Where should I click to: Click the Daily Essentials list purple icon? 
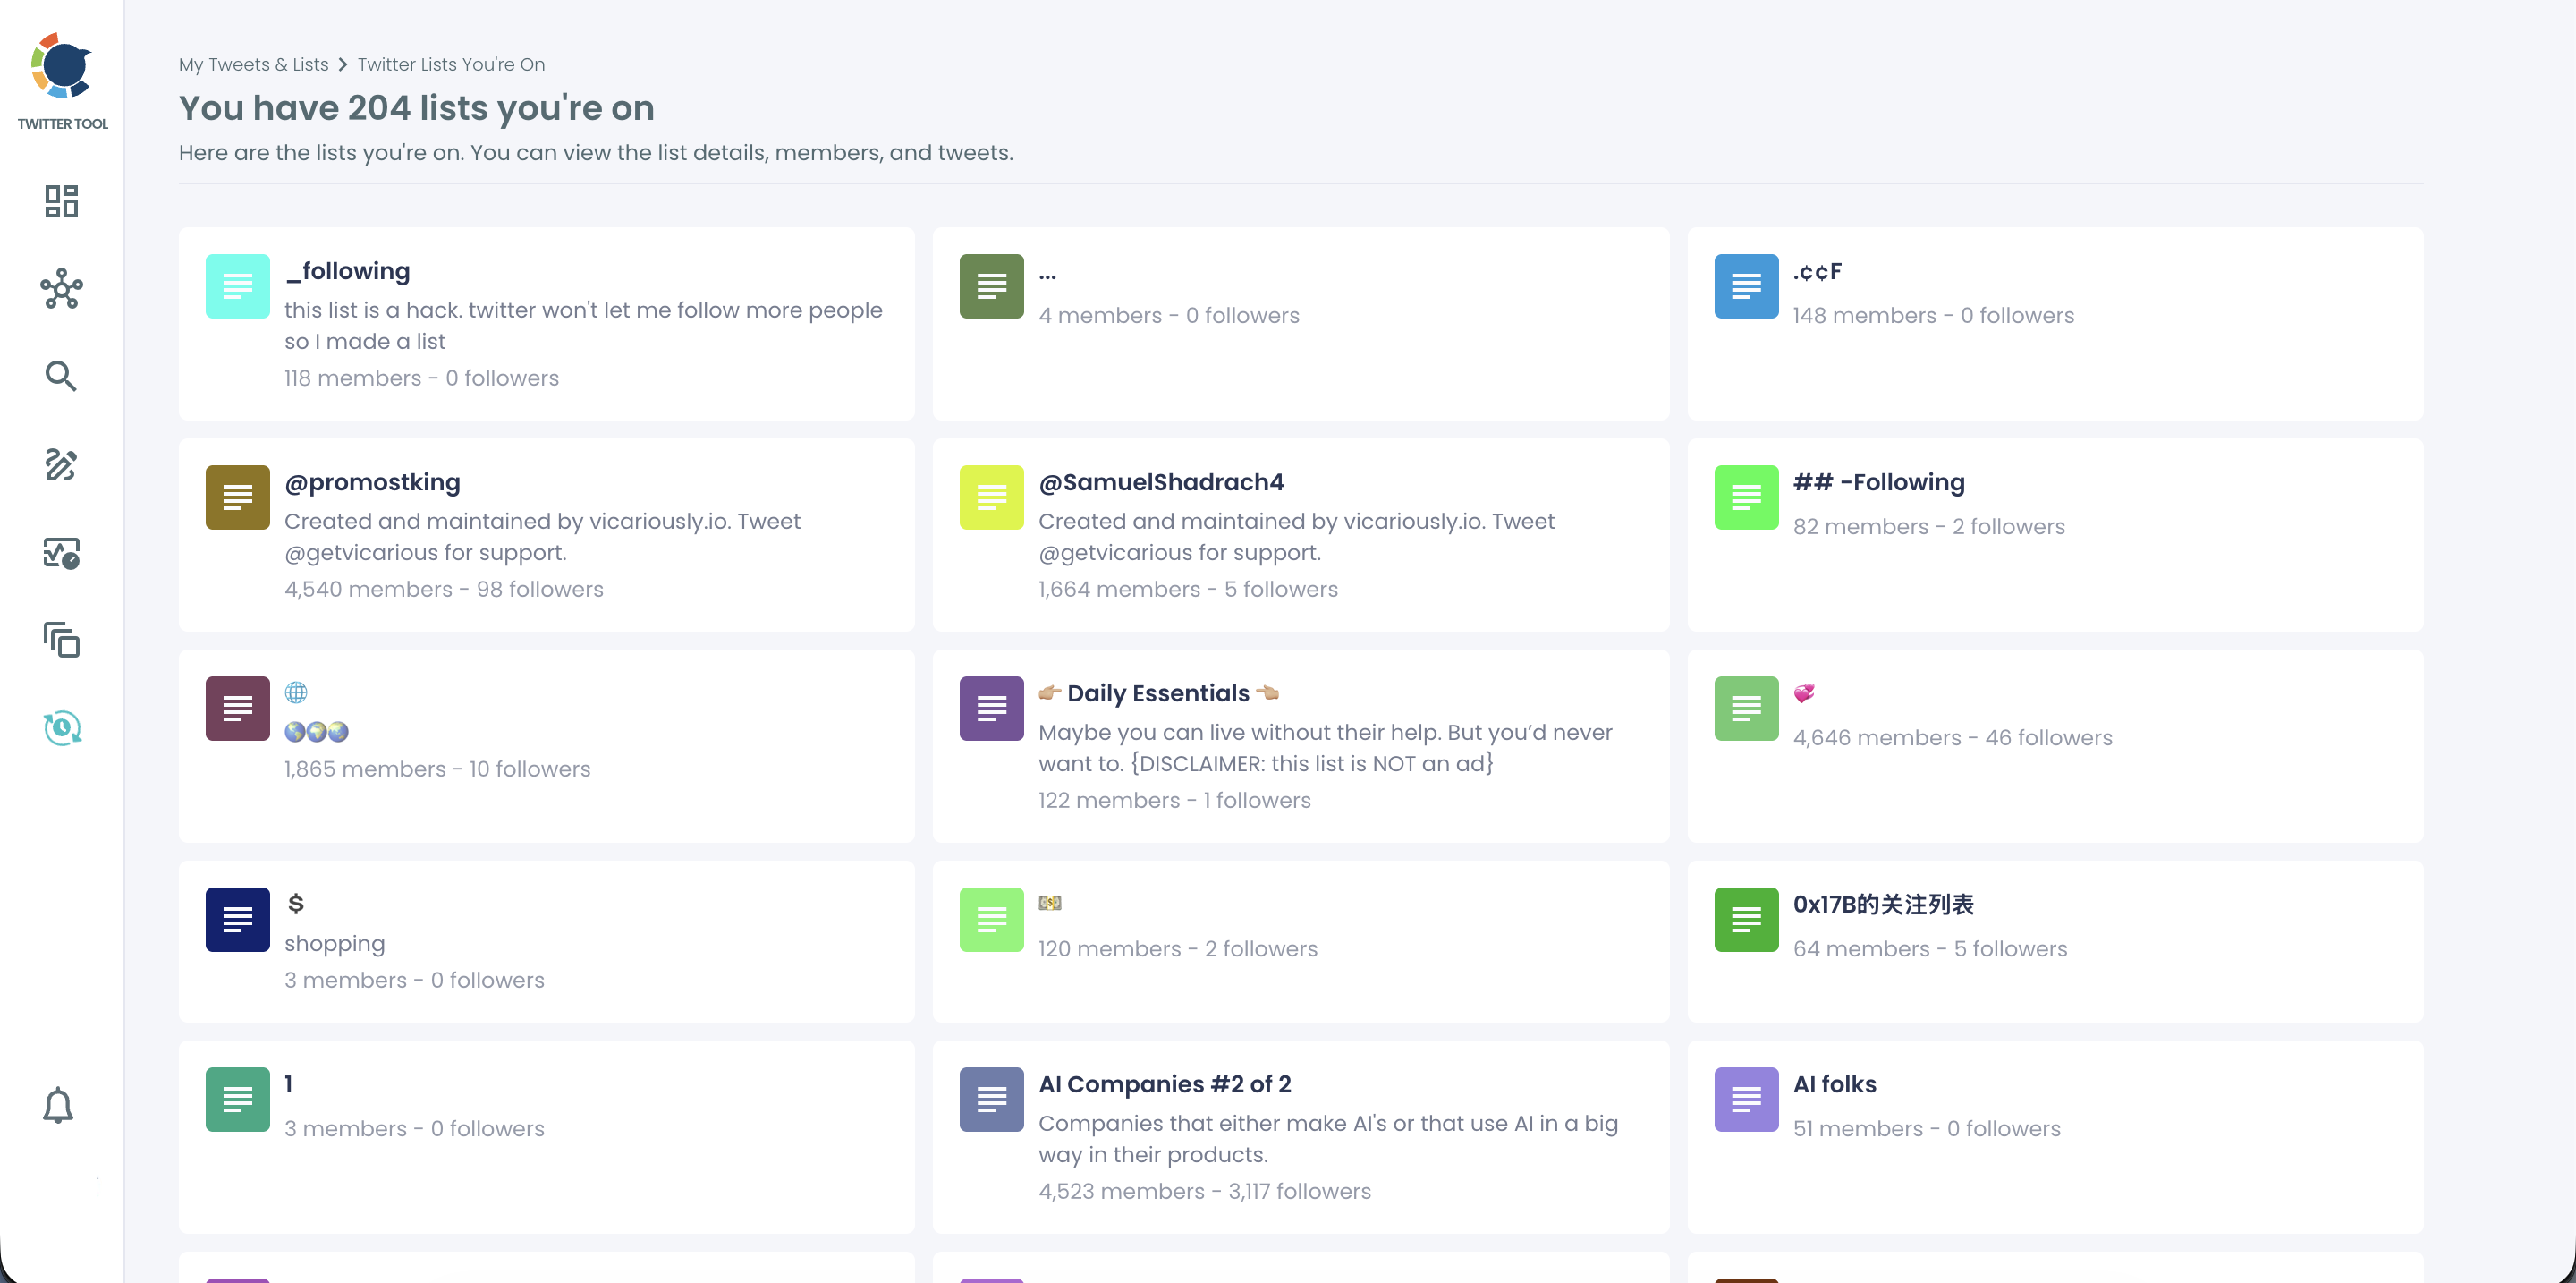click(992, 708)
